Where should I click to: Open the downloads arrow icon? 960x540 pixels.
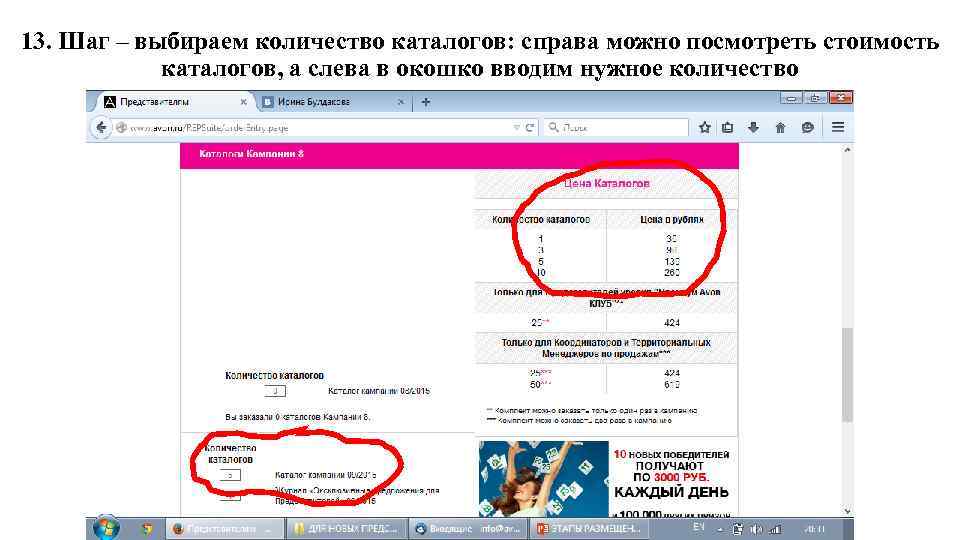click(753, 127)
